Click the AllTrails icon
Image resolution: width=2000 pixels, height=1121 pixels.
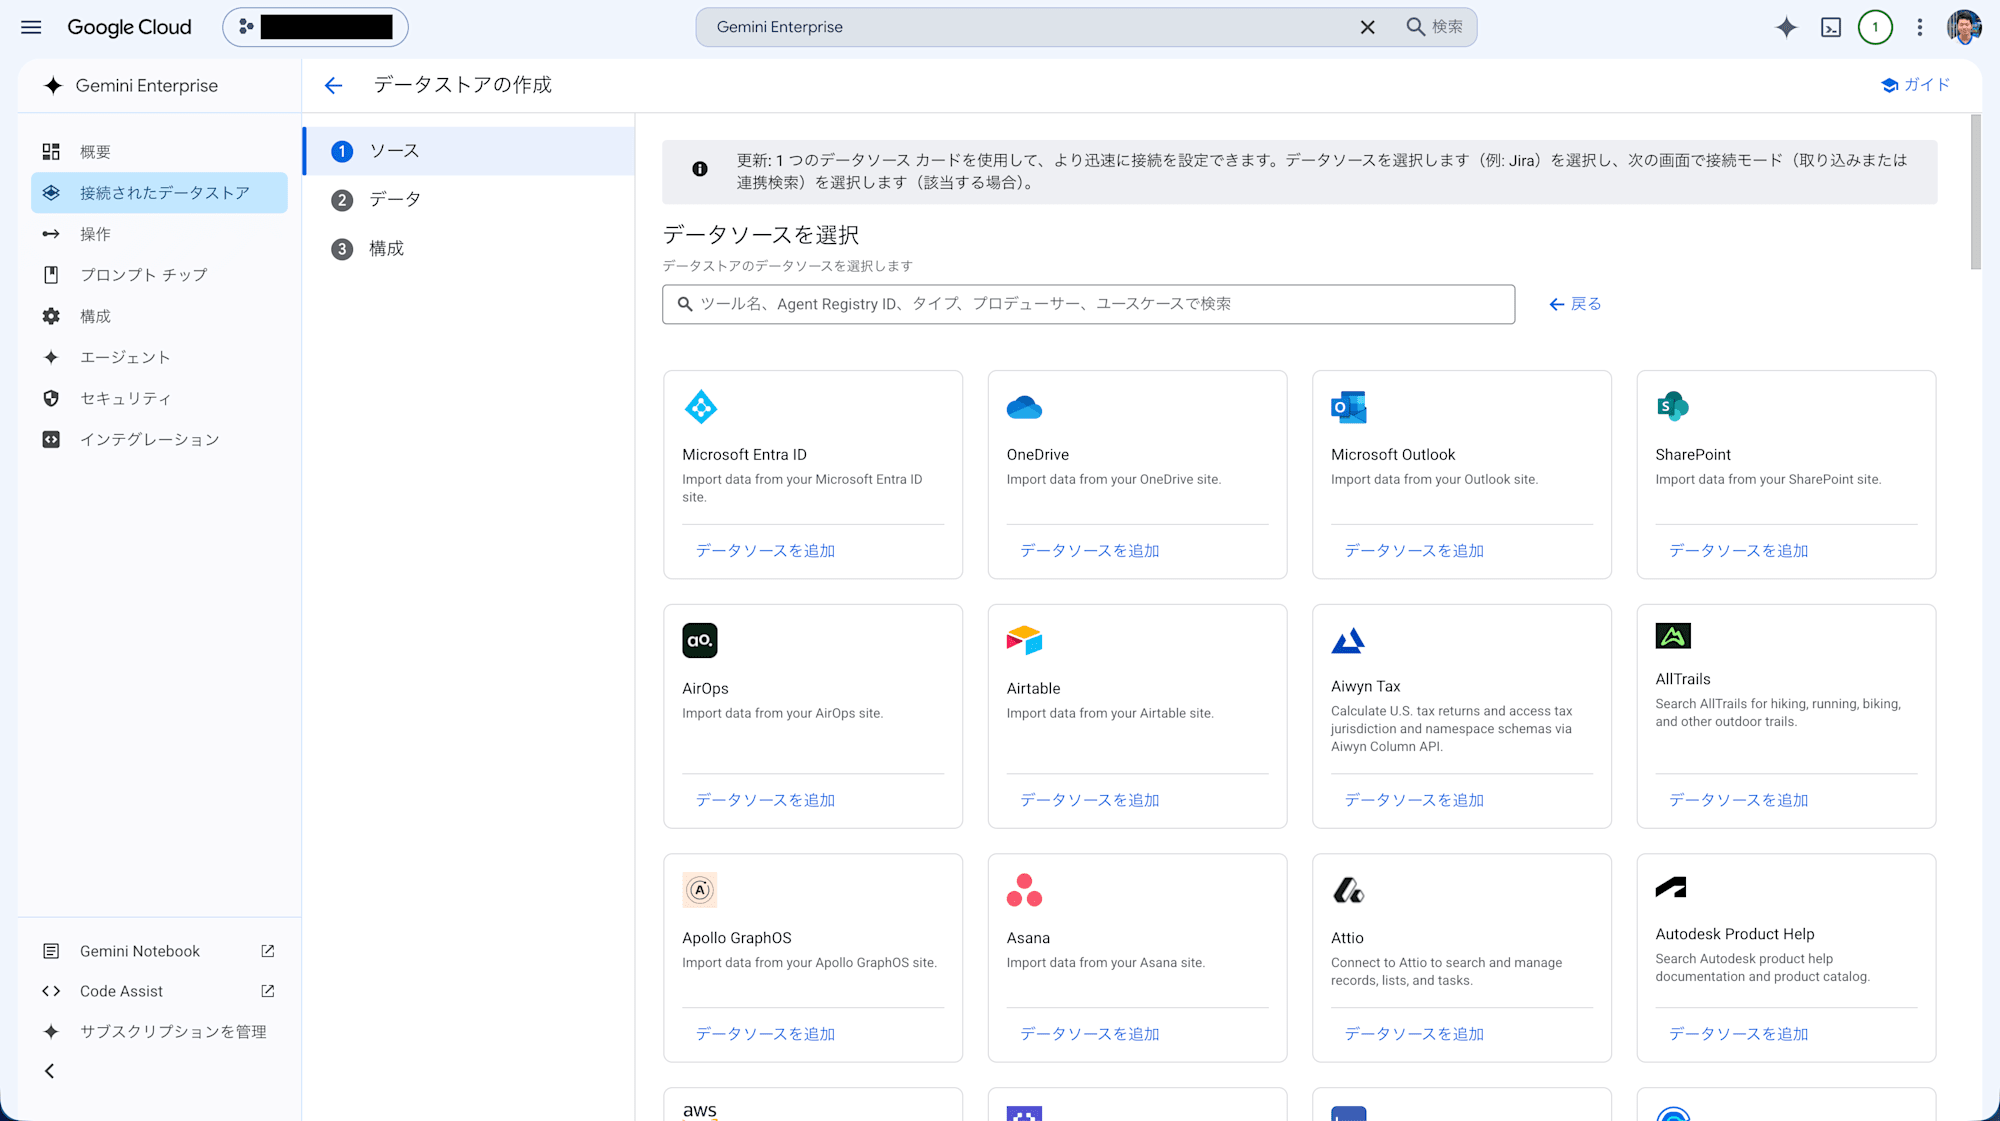point(1672,635)
